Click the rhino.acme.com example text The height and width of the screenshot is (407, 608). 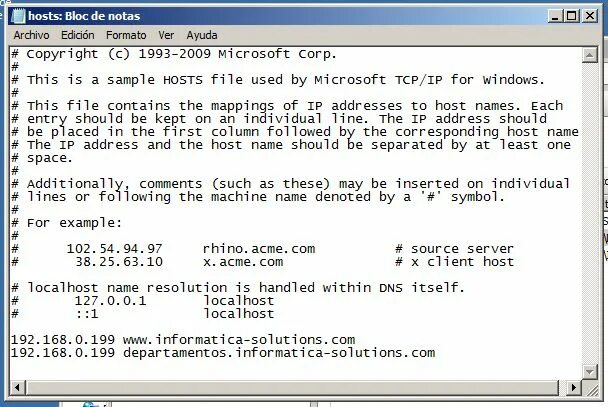[x=259, y=249]
